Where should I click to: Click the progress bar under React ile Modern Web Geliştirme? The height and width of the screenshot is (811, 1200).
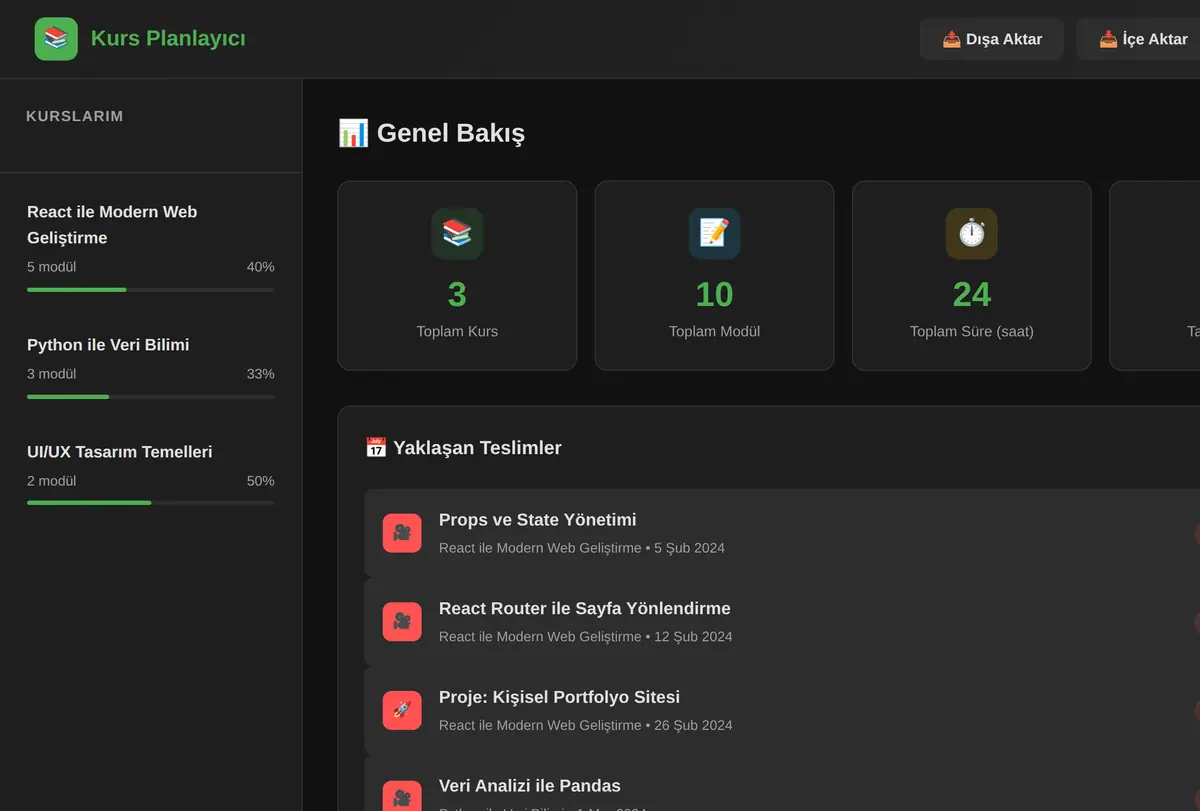pos(151,290)
